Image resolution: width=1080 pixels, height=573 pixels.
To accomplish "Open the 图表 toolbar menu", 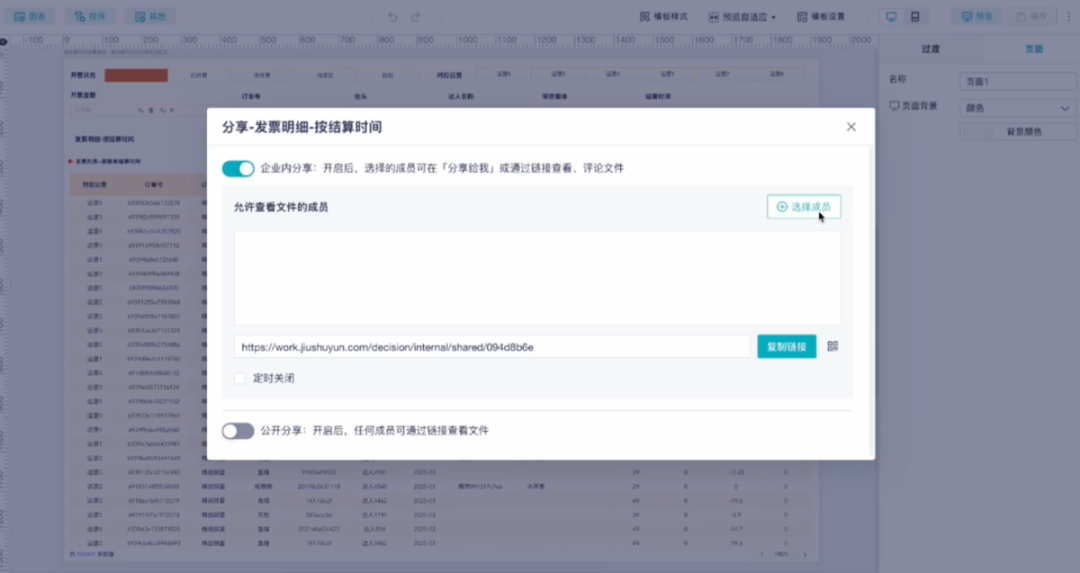I will [x=30, y=17].
